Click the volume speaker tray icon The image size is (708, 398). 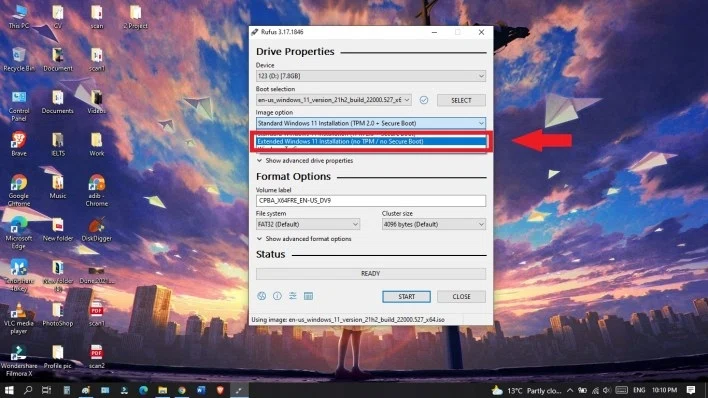click(x=606, y=390)
